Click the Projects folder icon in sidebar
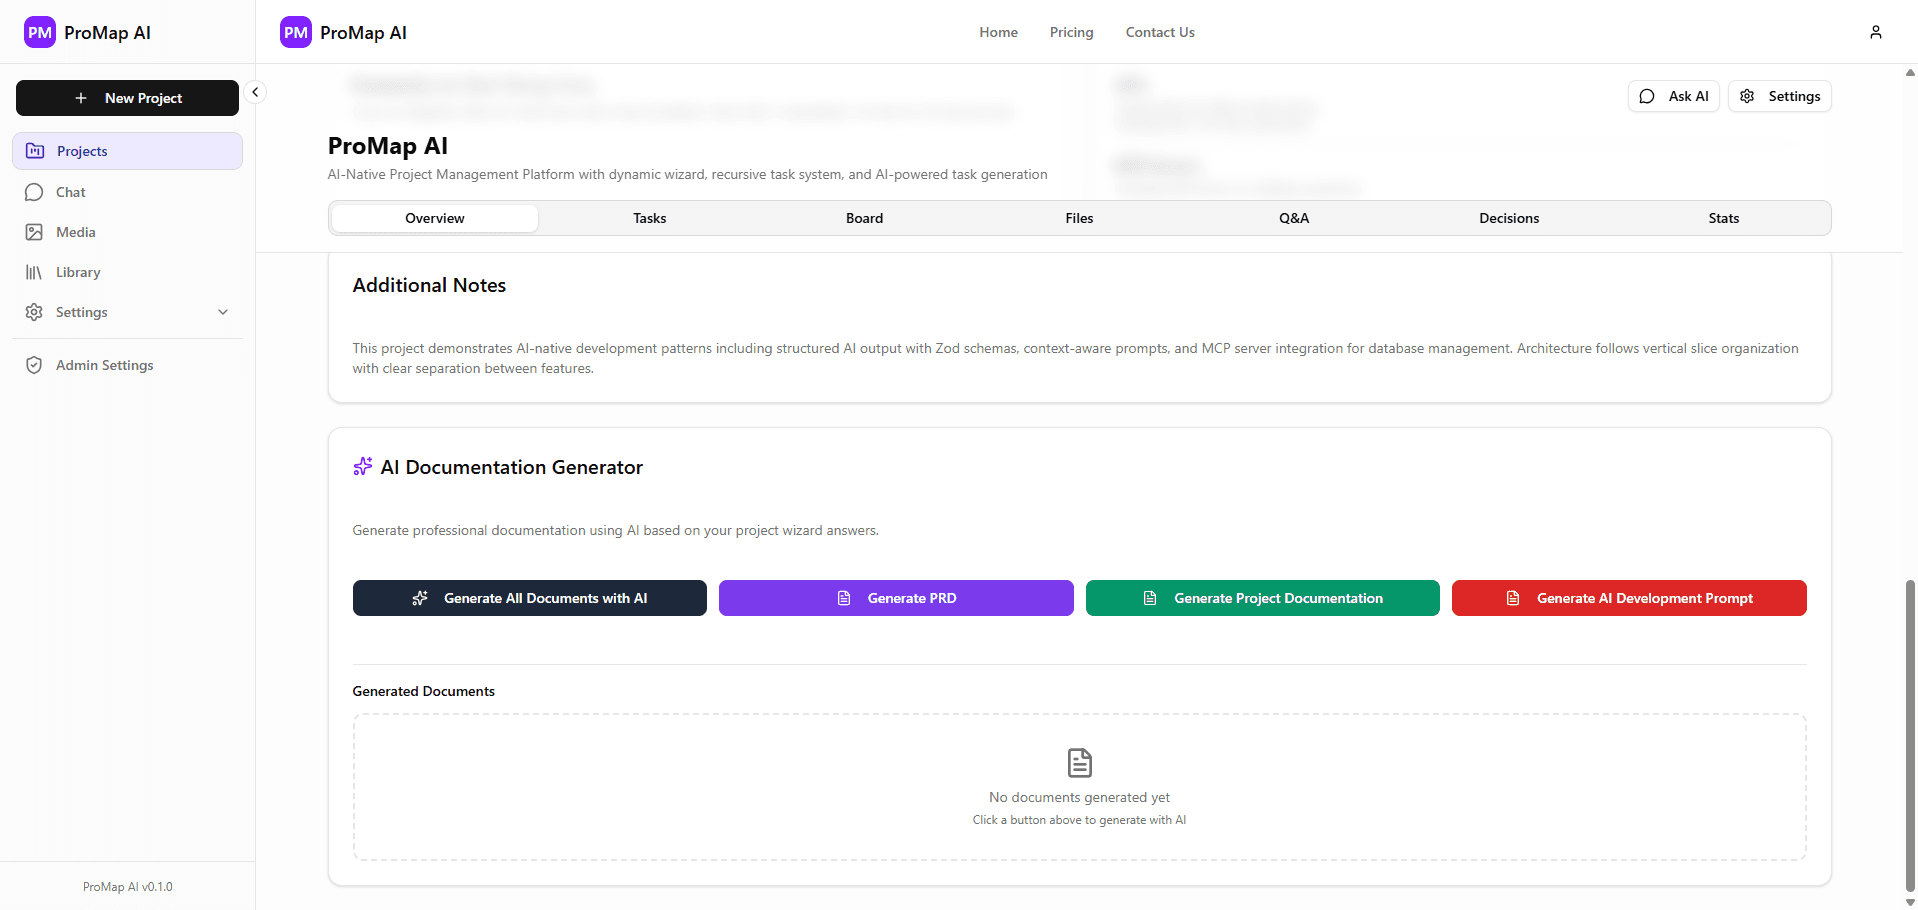This screenshot has width=1918, height=910. pos(36,150)
